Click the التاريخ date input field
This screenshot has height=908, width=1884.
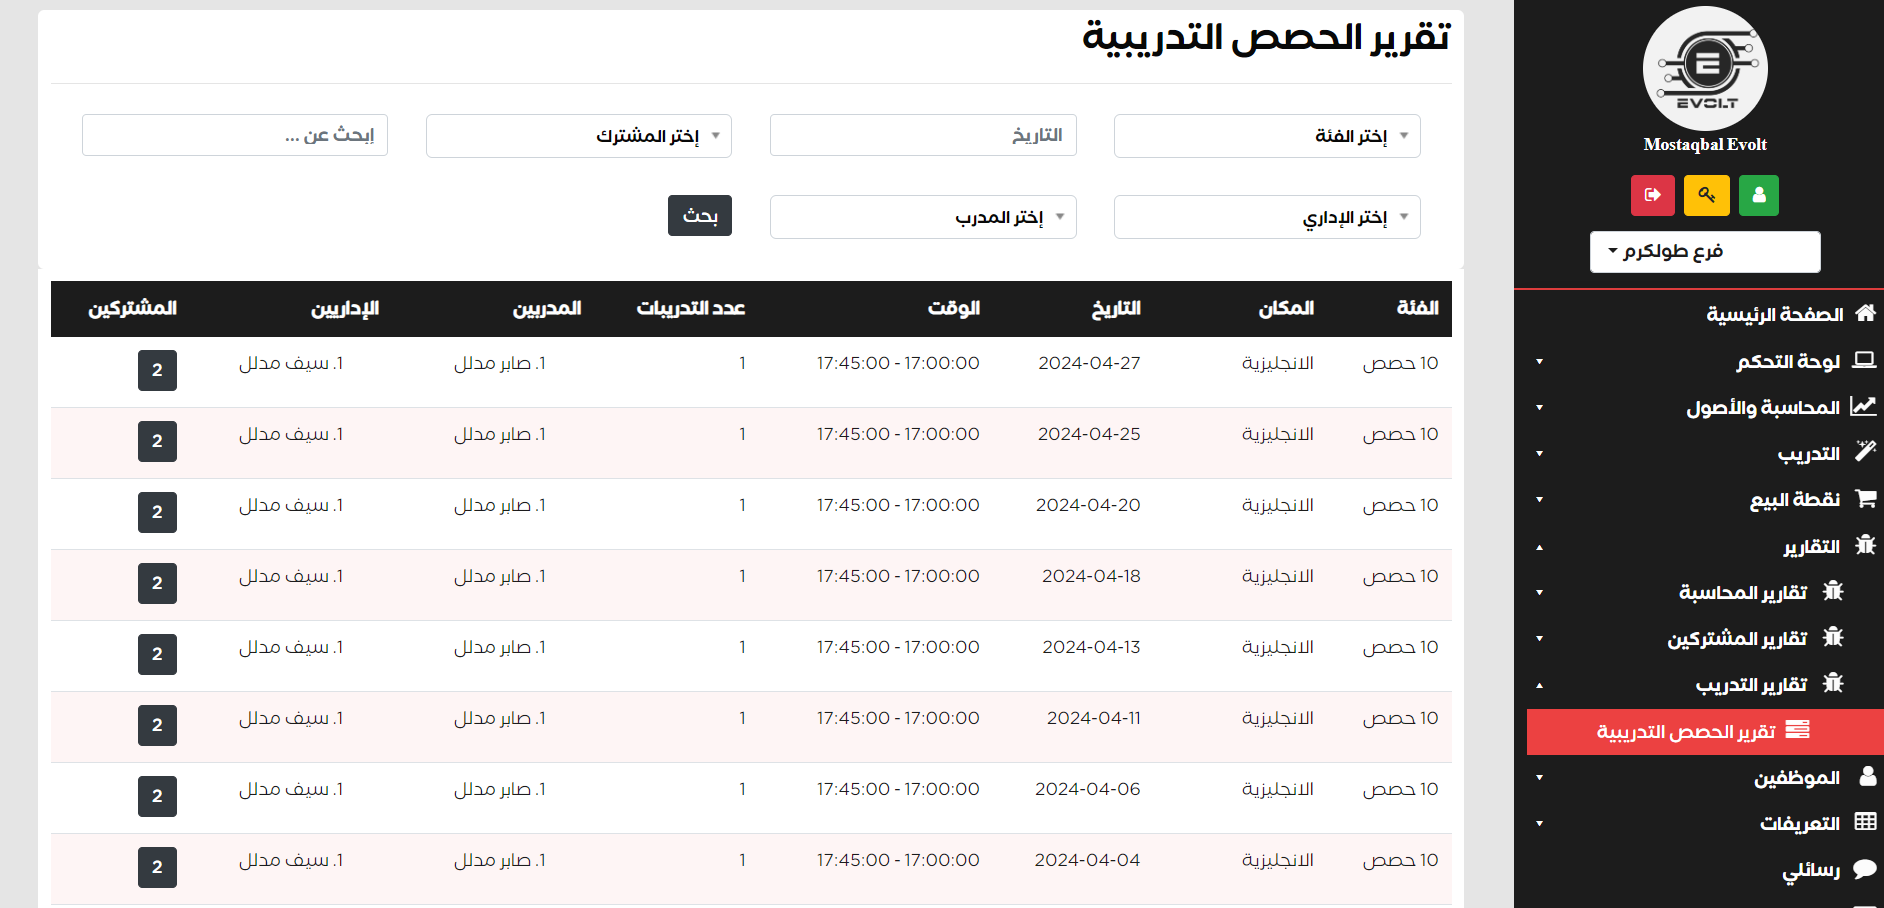(922, 136)
